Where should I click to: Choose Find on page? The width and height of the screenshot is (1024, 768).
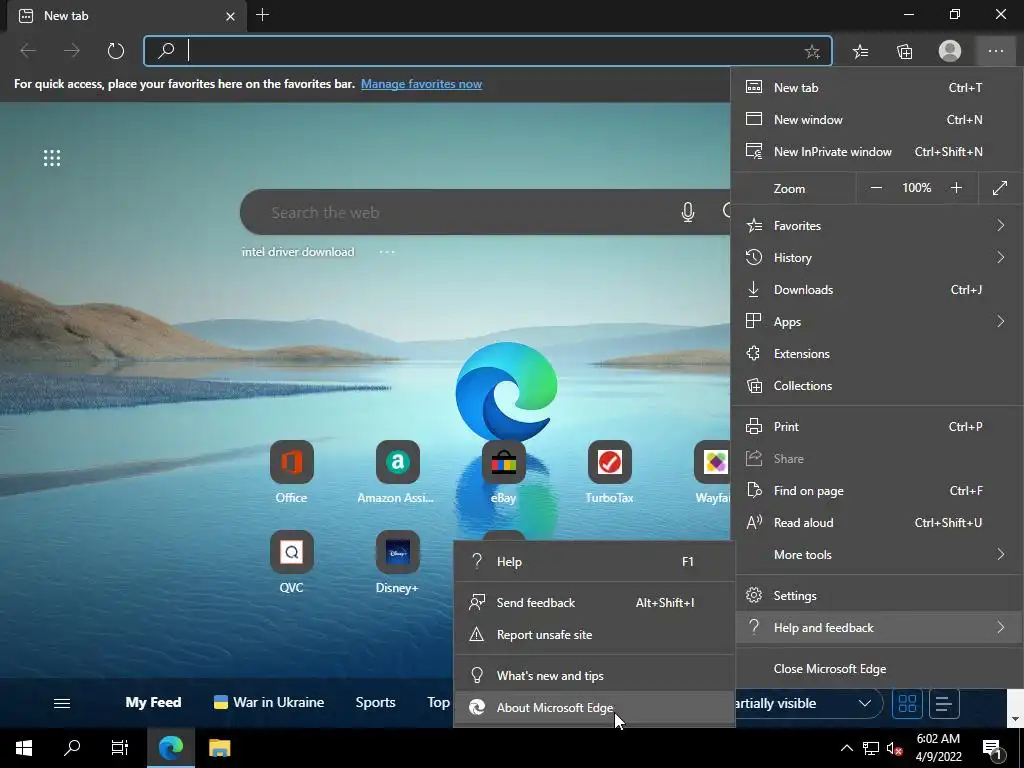pyautogui.click(x=877, y=490)
